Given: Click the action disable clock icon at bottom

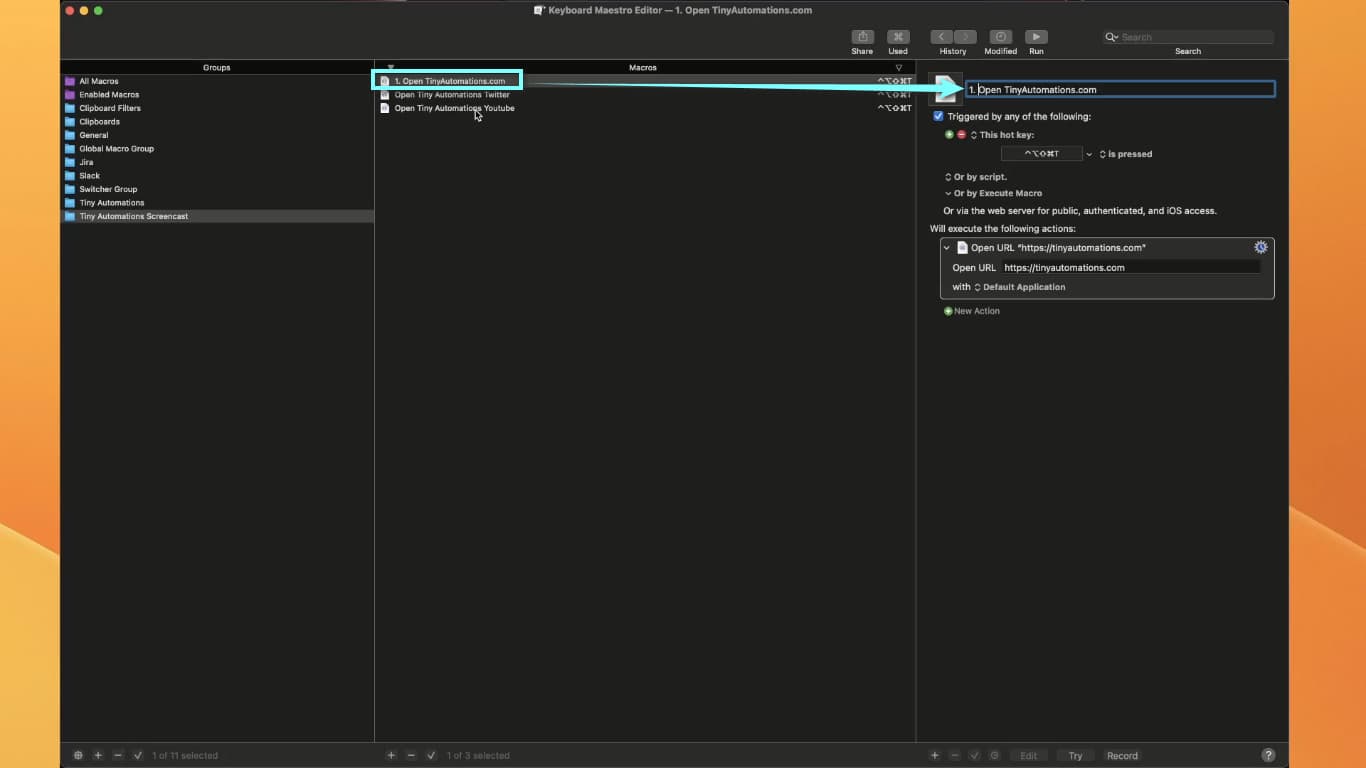Looking at the screenshot, I should [x=994, y=755].
